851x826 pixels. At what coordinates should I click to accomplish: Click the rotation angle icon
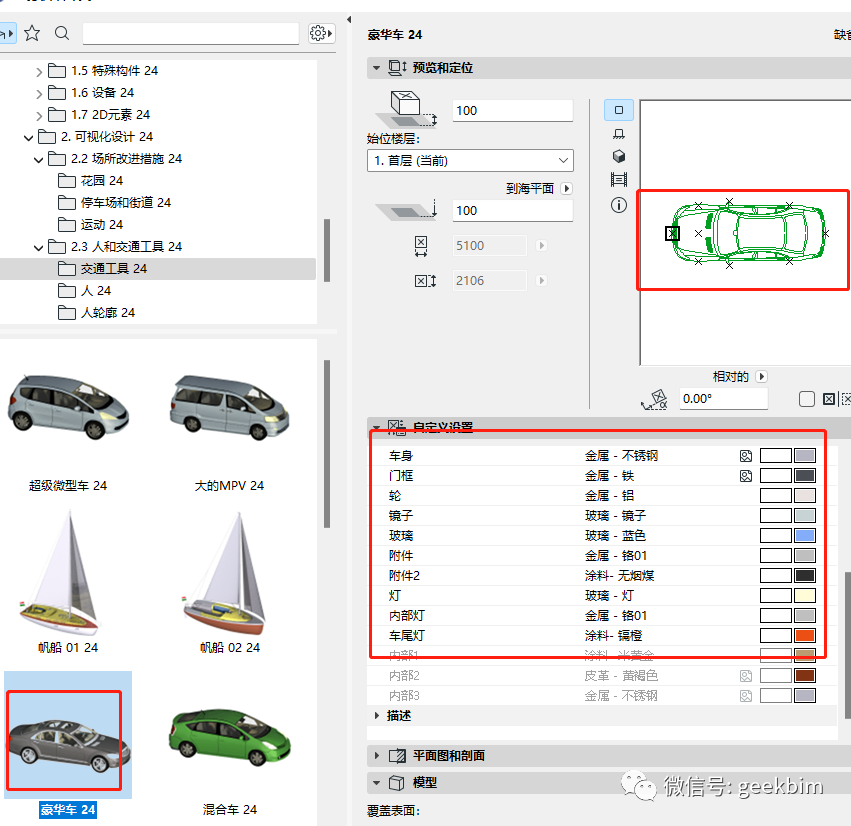655,400
